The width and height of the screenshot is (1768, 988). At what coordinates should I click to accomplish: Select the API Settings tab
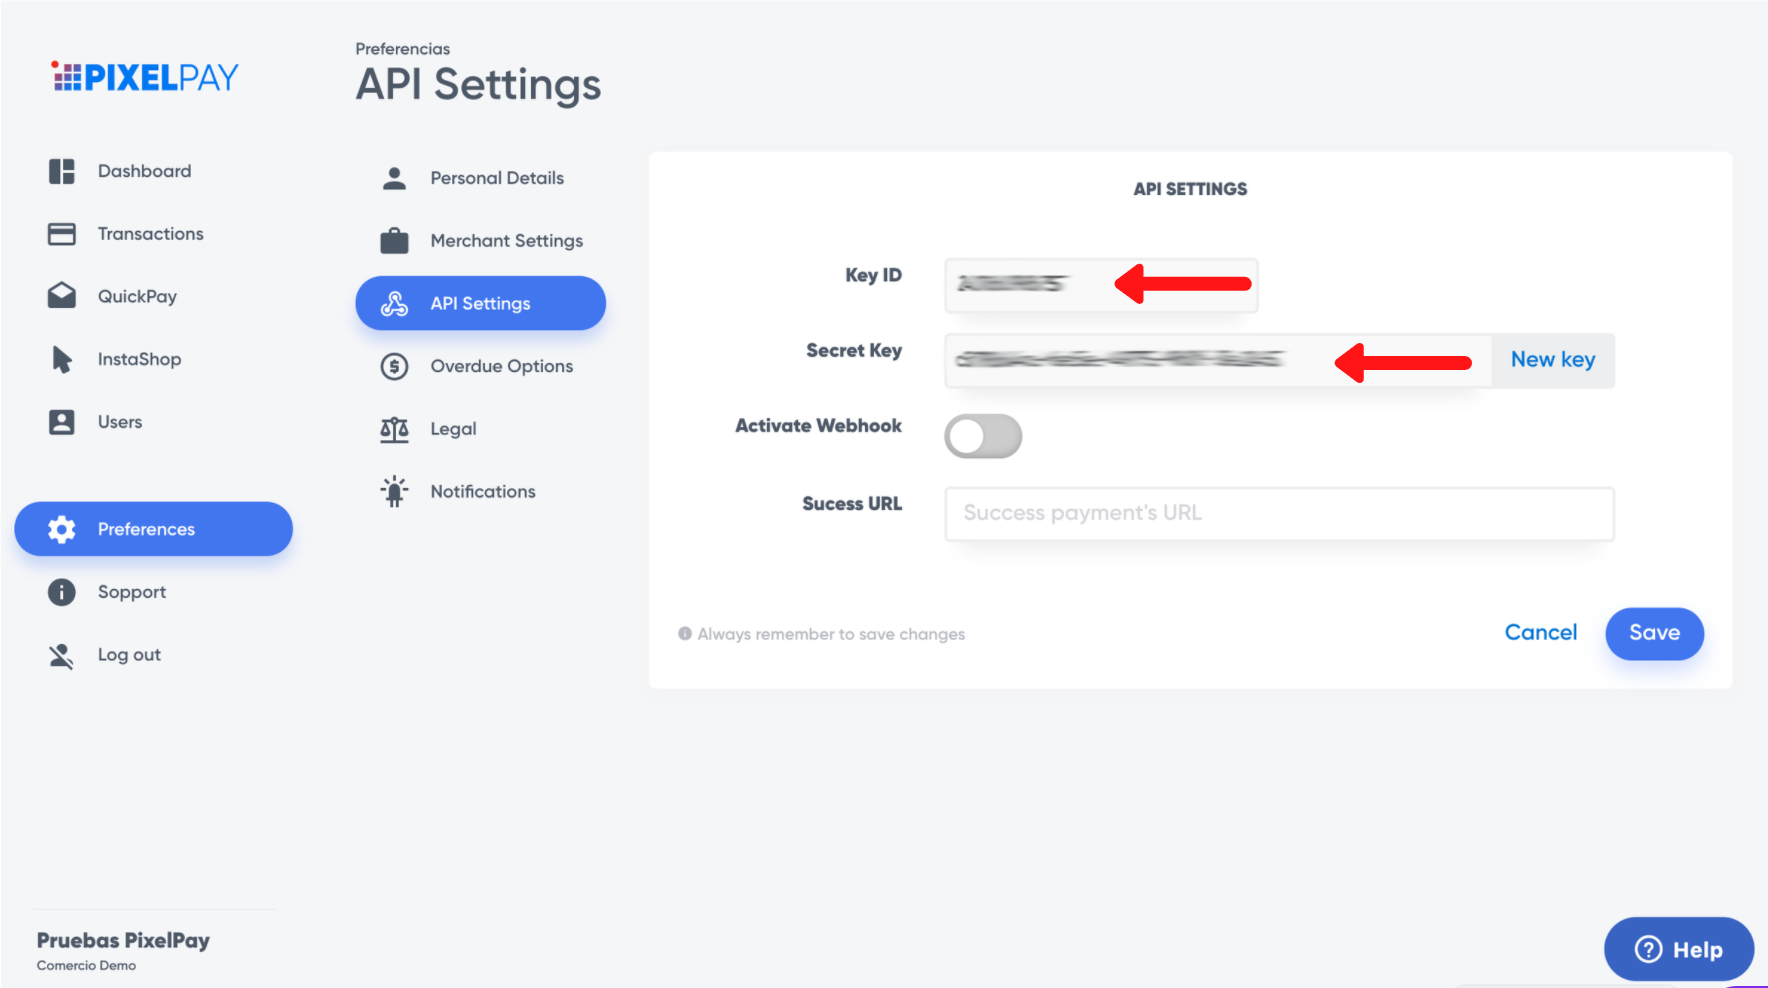coord(480,303)
